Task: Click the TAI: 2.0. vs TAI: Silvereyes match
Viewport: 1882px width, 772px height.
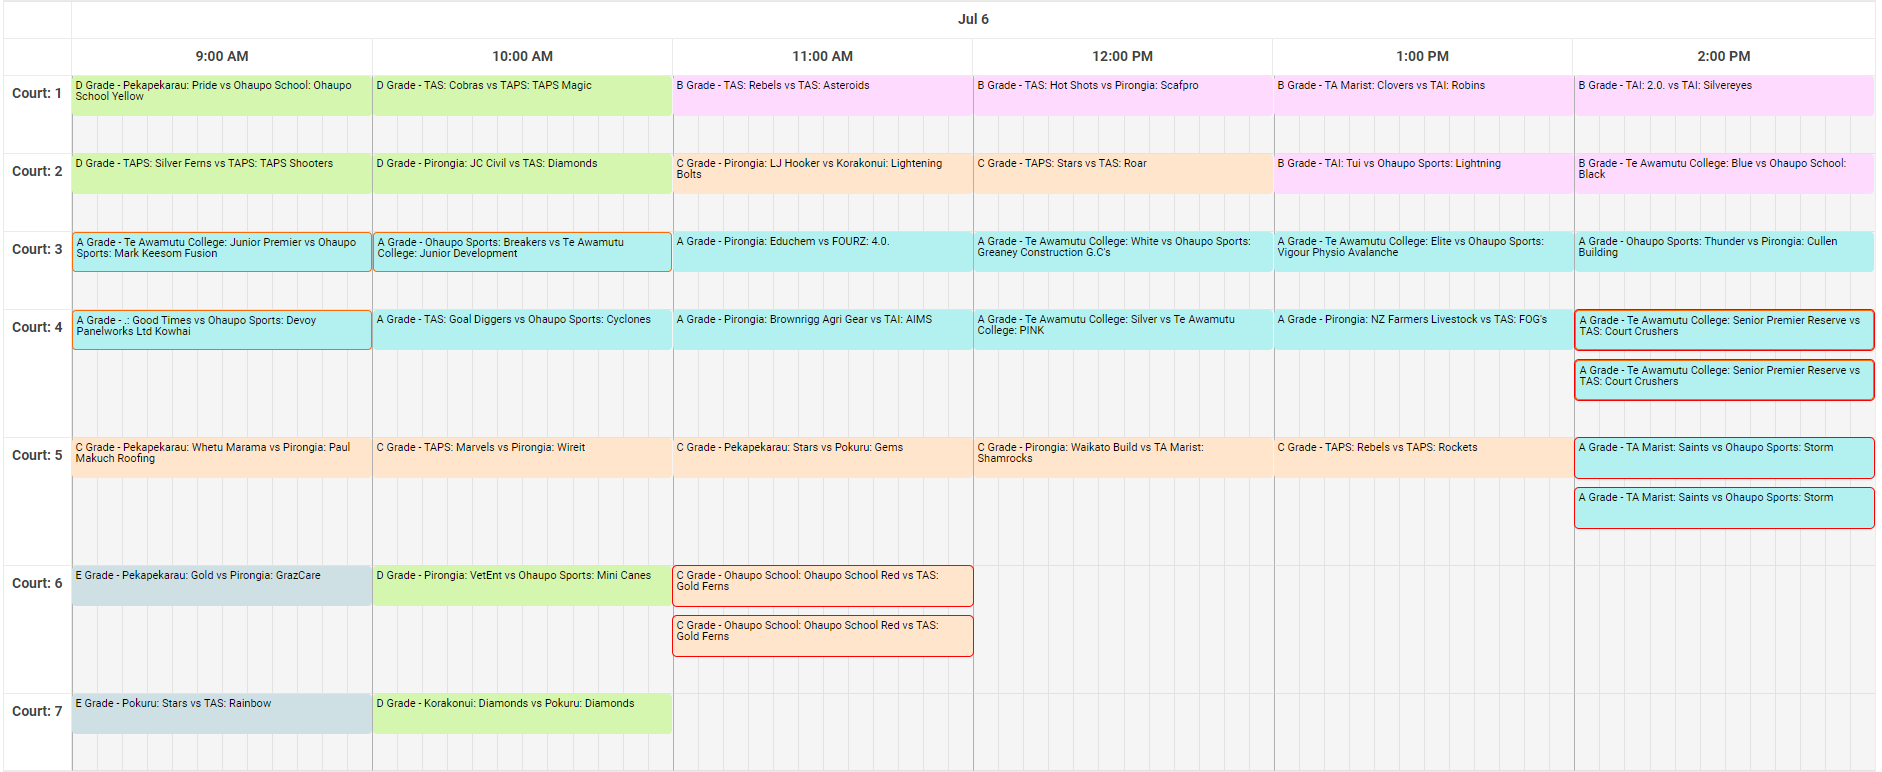Action: (x=1723, y=95)
